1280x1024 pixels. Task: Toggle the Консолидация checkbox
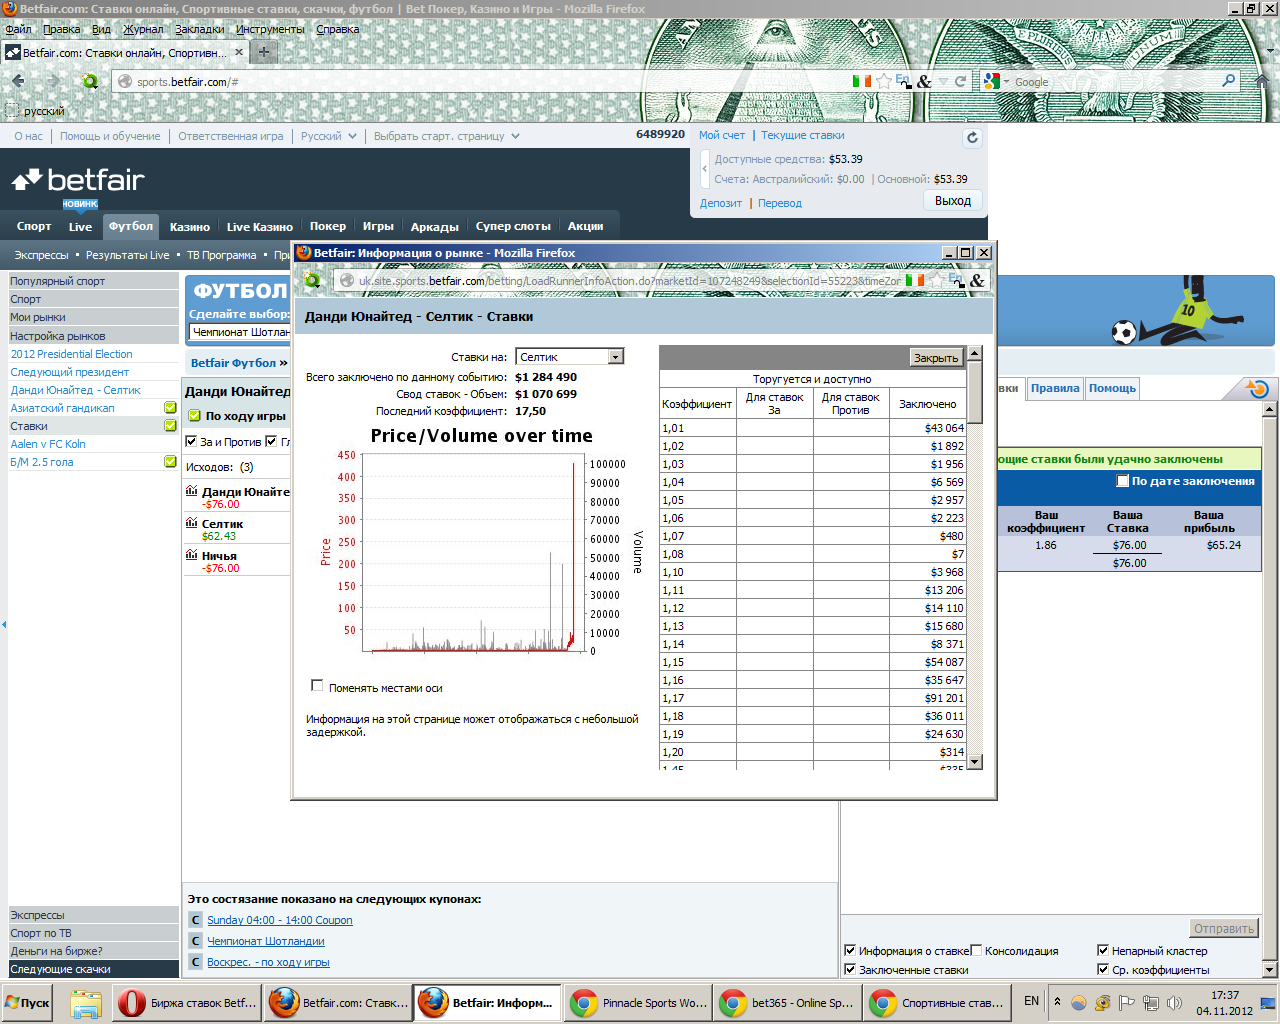976,950
